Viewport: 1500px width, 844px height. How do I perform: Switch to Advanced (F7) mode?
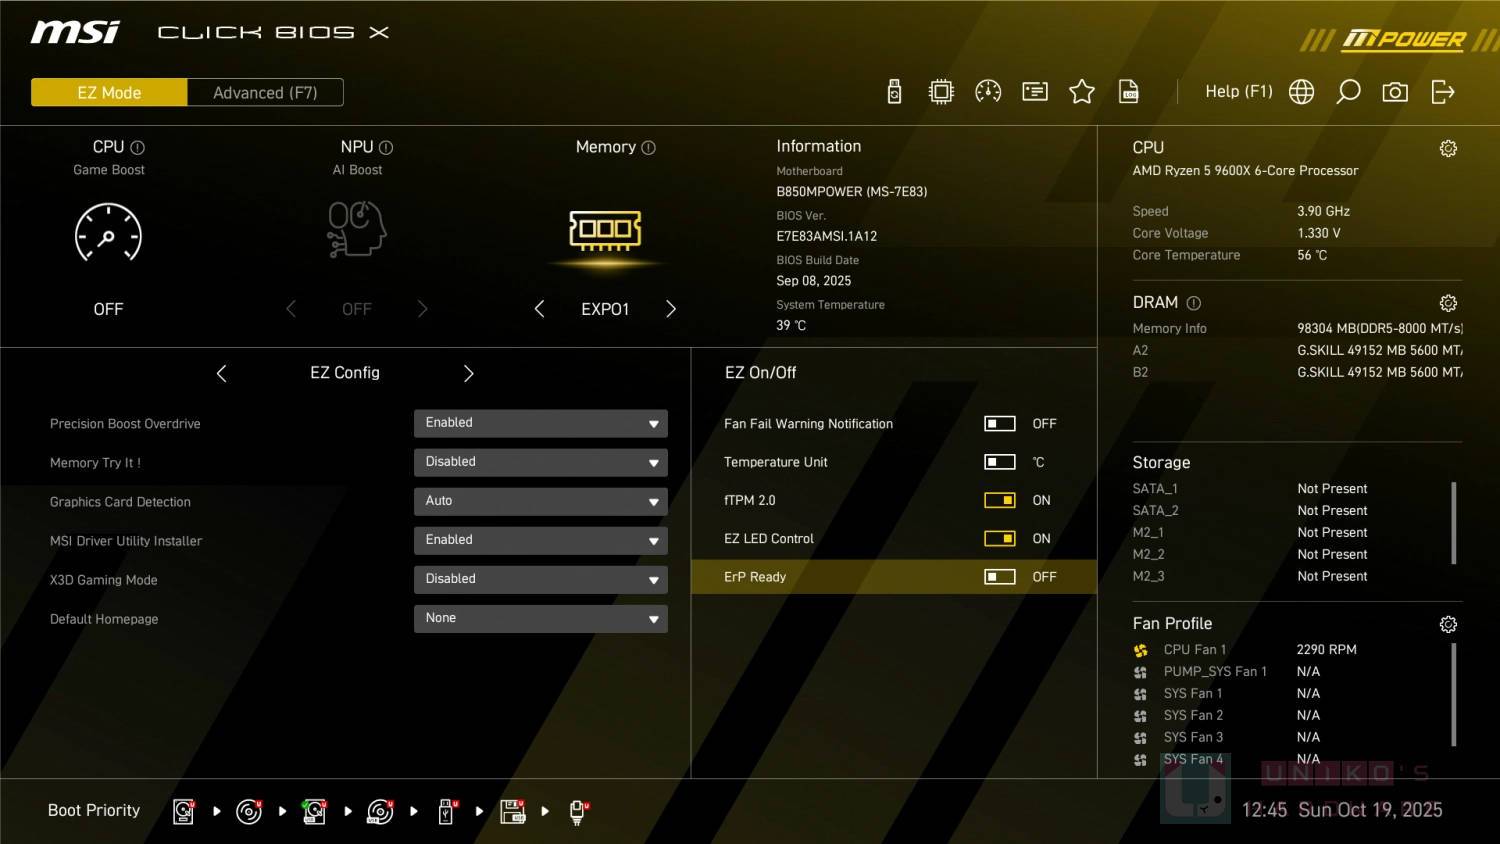pyautogui.click(x=264, y=92)
